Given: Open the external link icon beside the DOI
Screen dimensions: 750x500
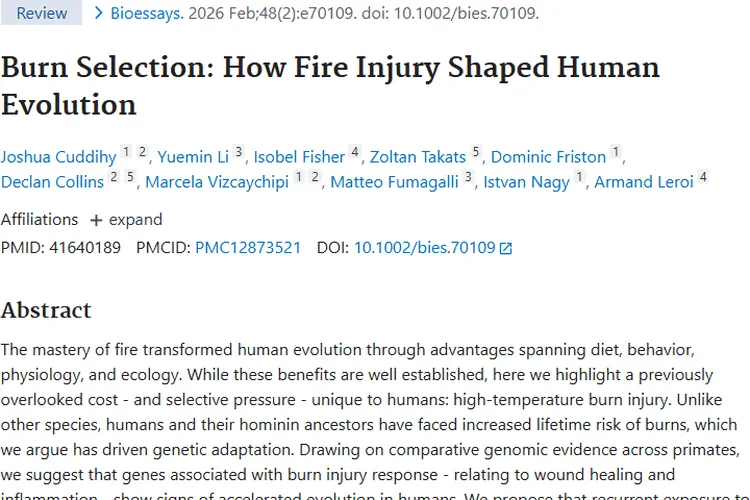Looking at the screenshot, I should [506, 248].
